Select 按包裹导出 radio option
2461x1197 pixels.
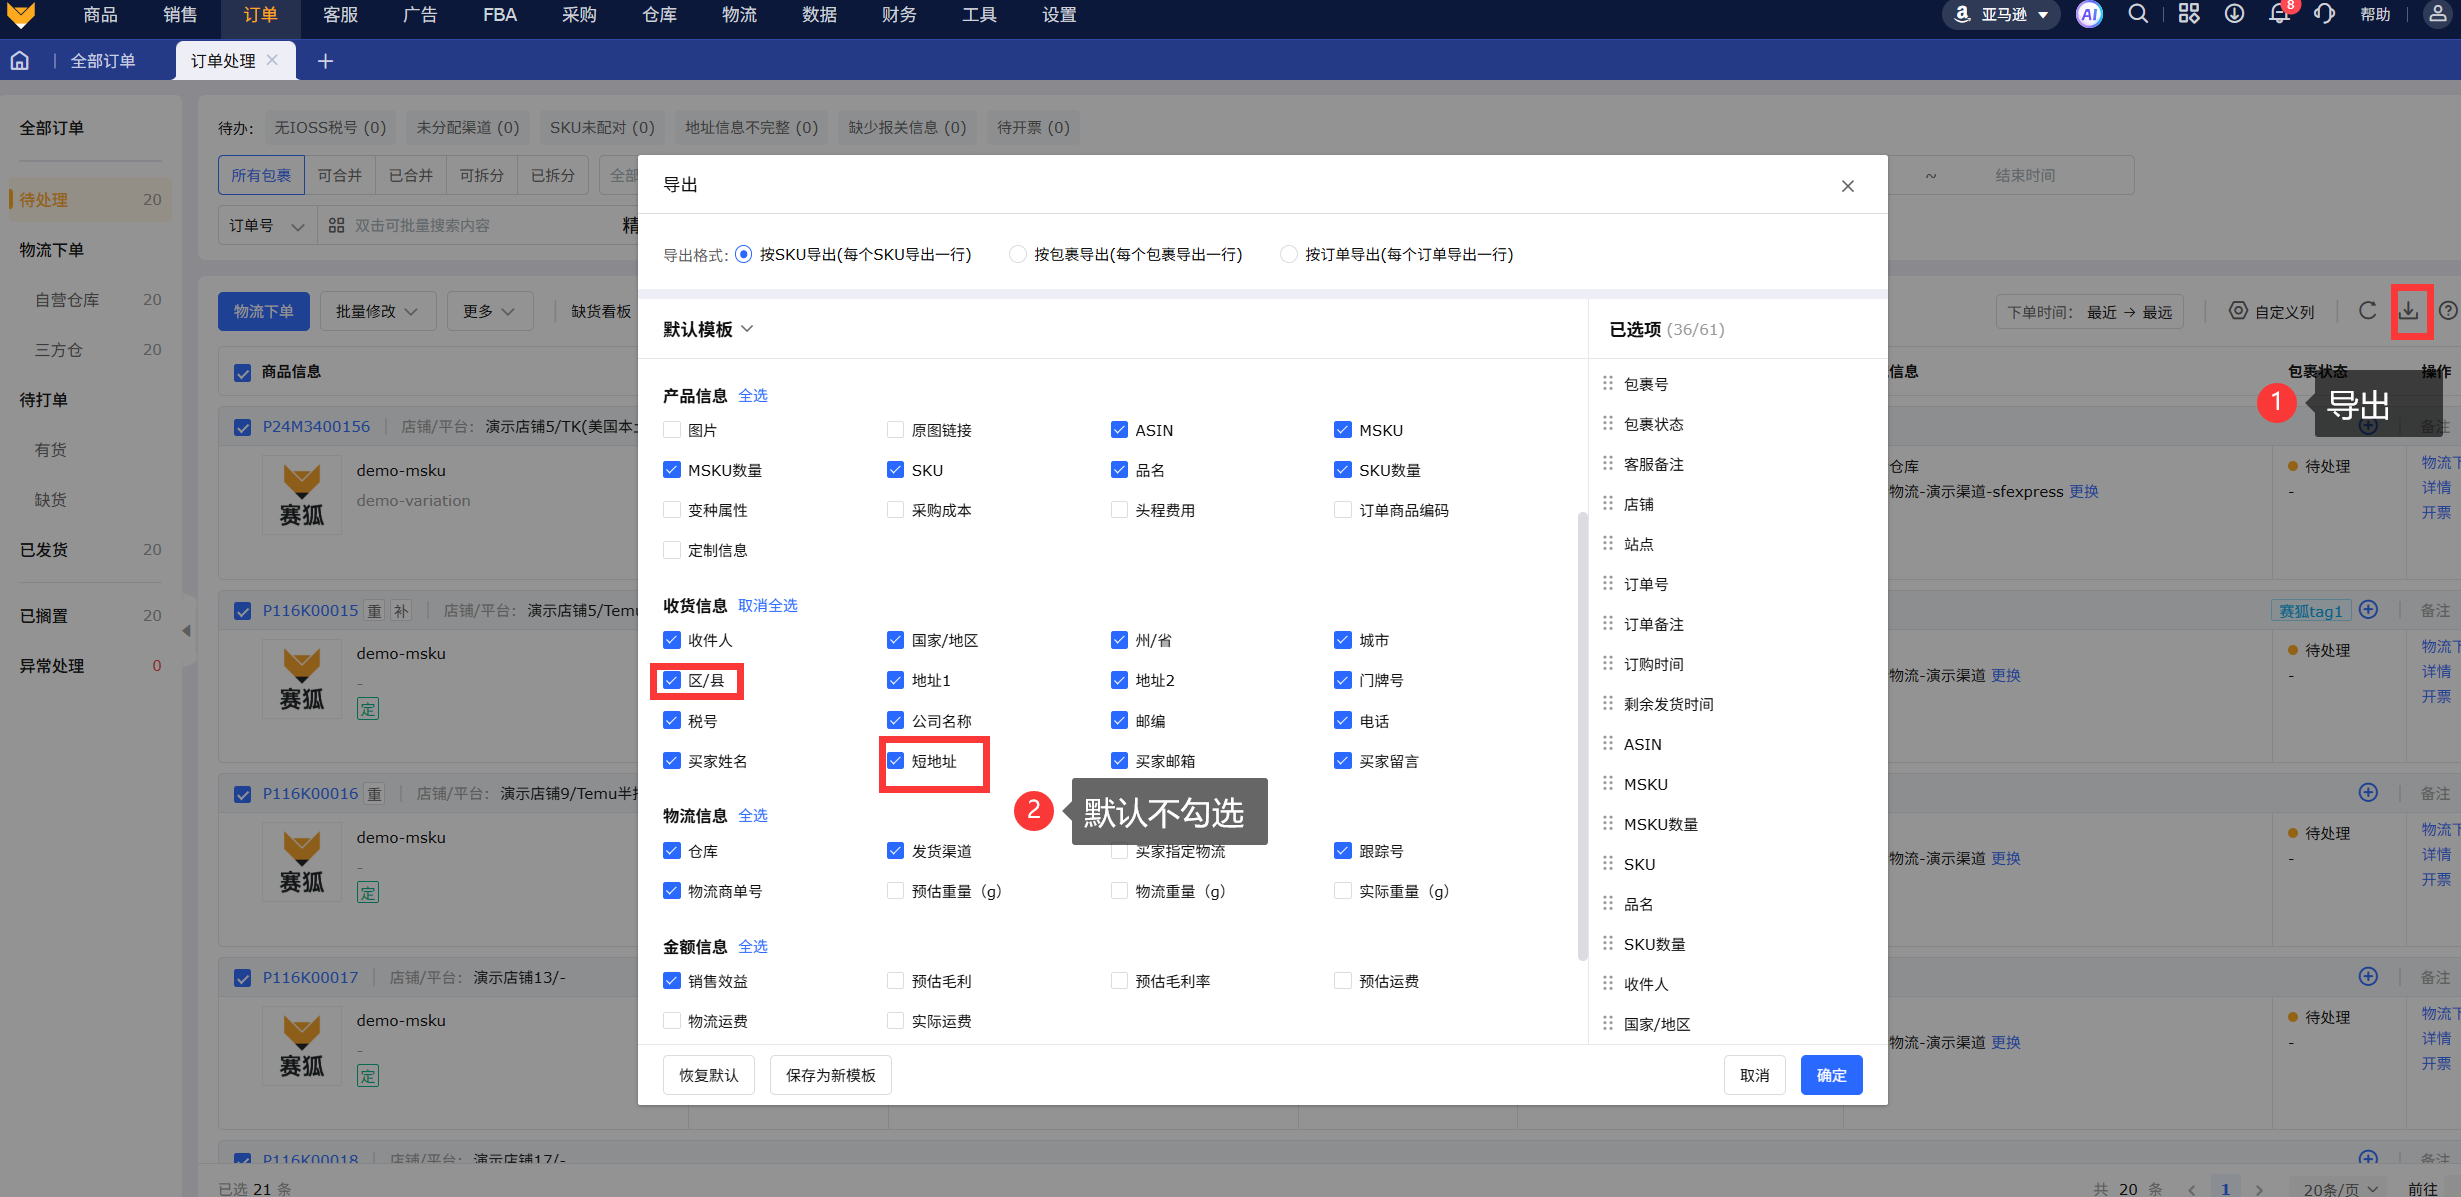tap(1018, 254)
